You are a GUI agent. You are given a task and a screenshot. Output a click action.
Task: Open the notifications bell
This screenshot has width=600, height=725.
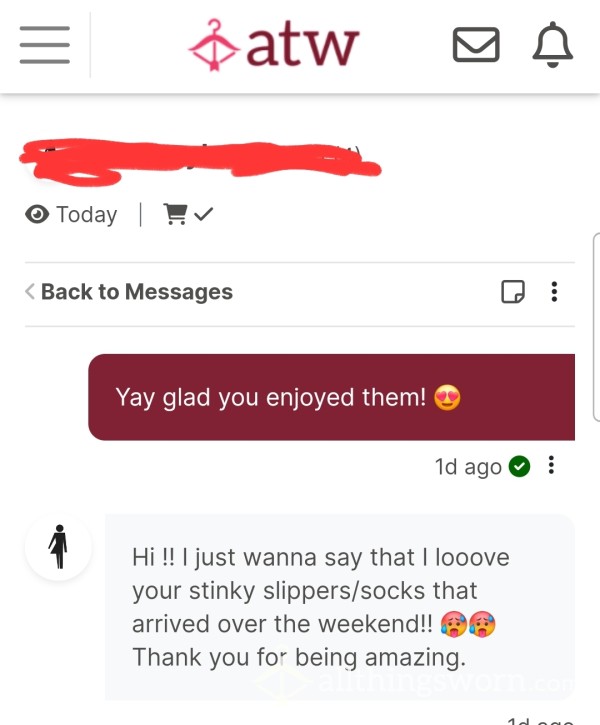coord(553,45)
